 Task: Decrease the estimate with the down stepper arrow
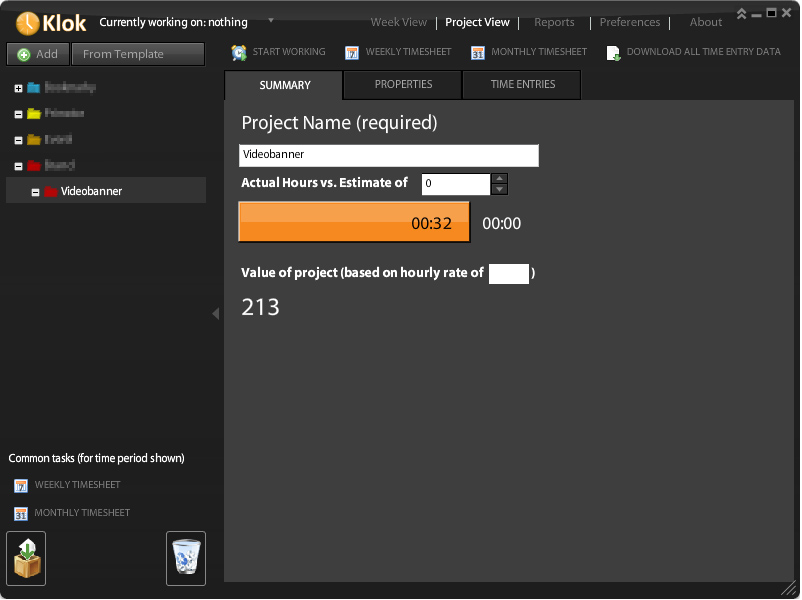point(499,190)
